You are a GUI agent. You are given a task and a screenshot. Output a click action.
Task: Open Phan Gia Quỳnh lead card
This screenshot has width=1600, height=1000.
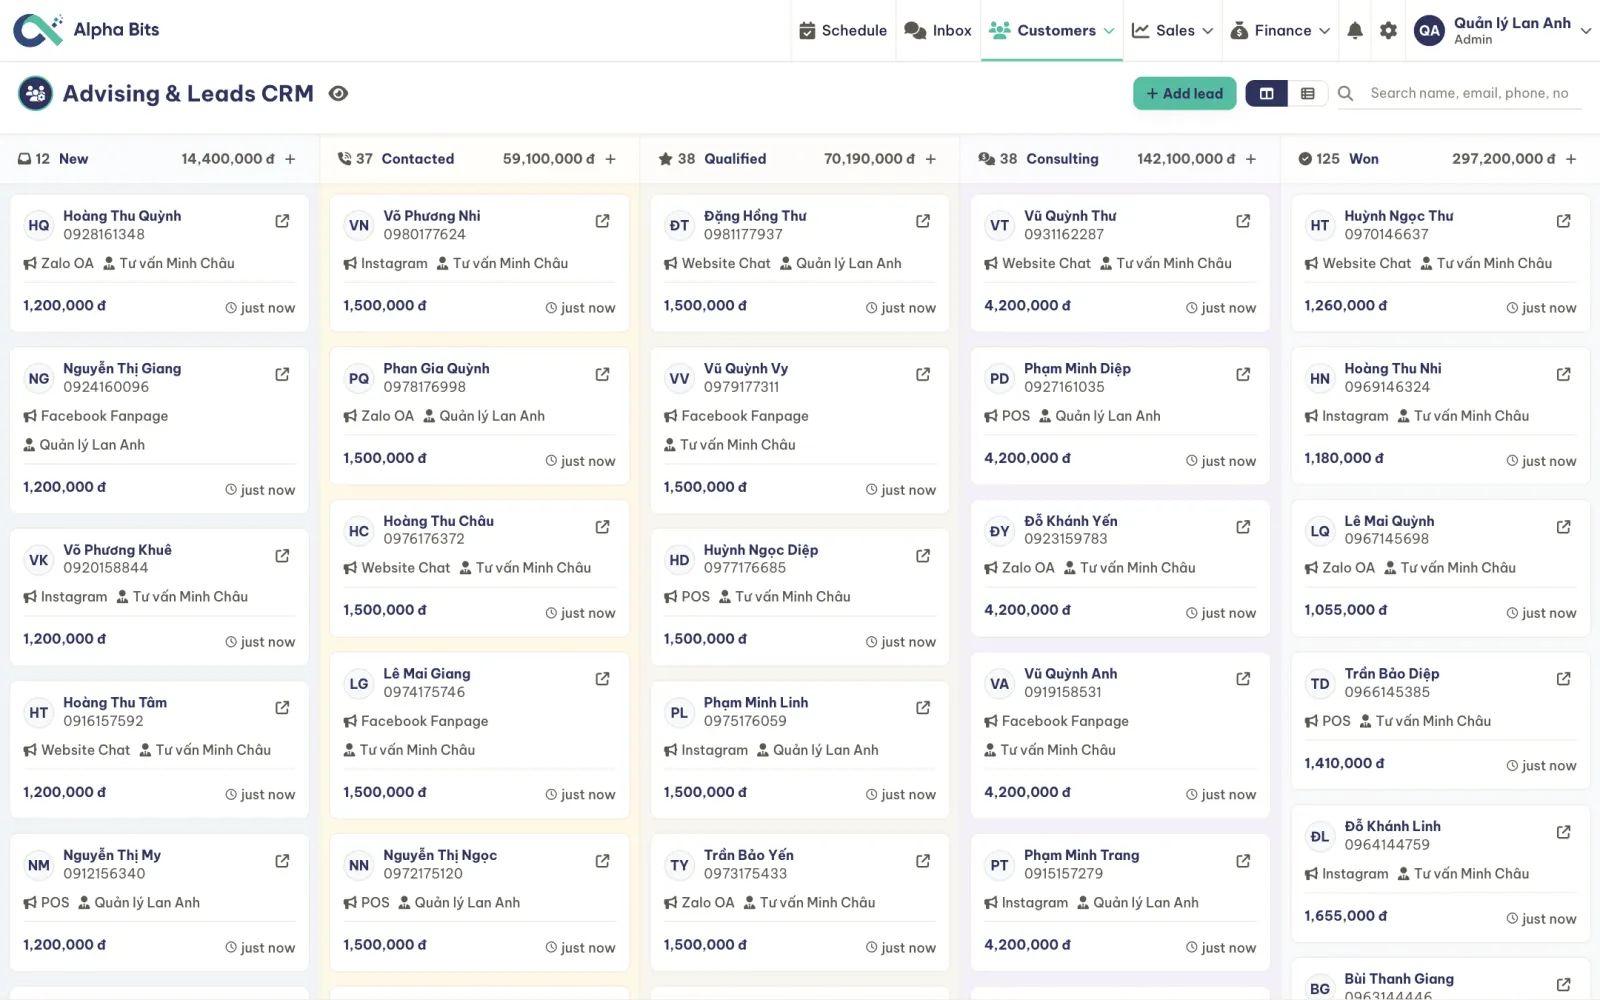(x=479, y=416)
